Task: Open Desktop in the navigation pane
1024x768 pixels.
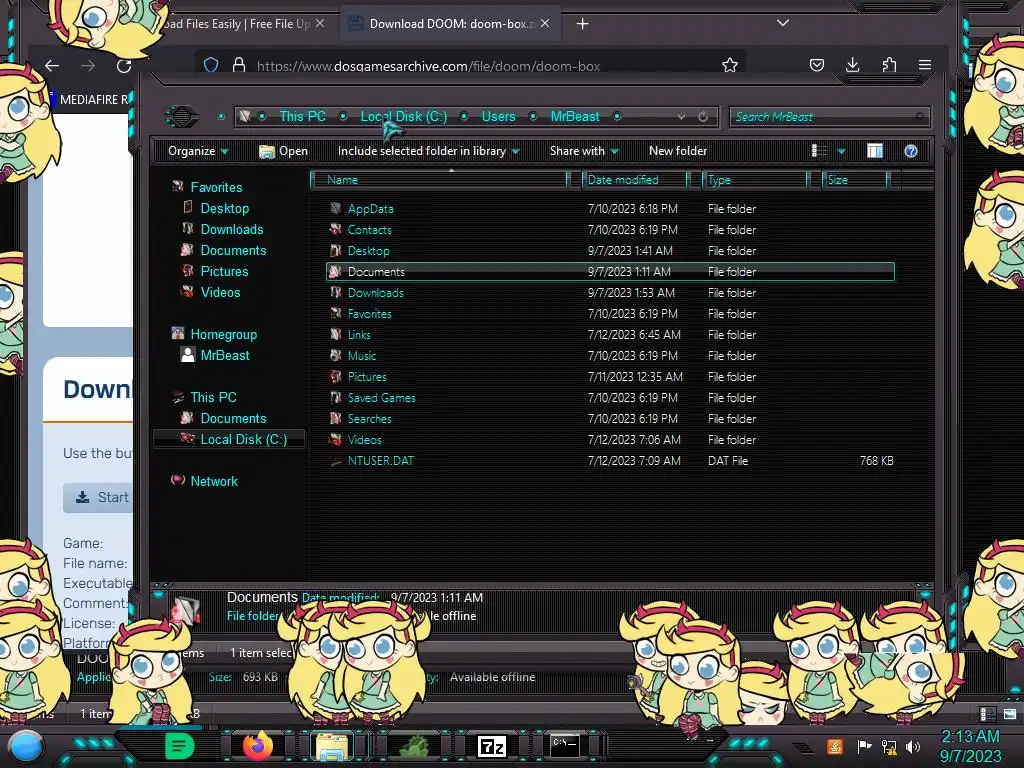Action: click(225, 208)
